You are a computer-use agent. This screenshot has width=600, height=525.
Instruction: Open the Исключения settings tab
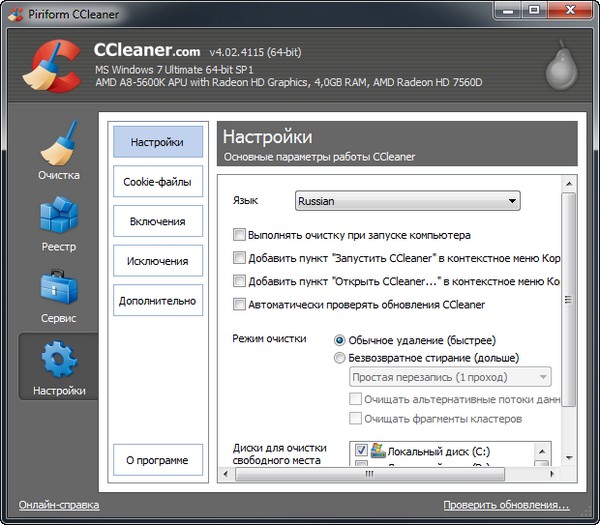(157, 261)
